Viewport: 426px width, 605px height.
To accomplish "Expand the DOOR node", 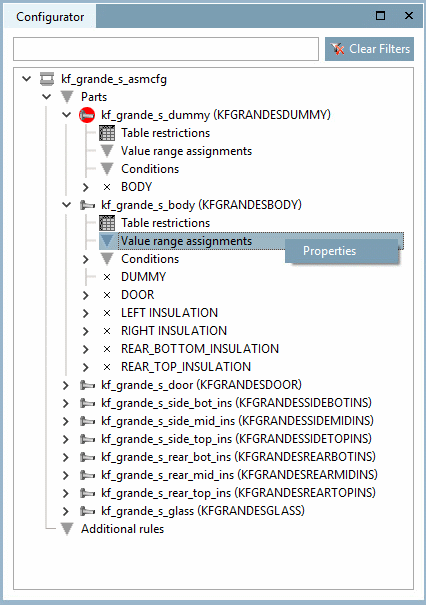I will point(86,295).
